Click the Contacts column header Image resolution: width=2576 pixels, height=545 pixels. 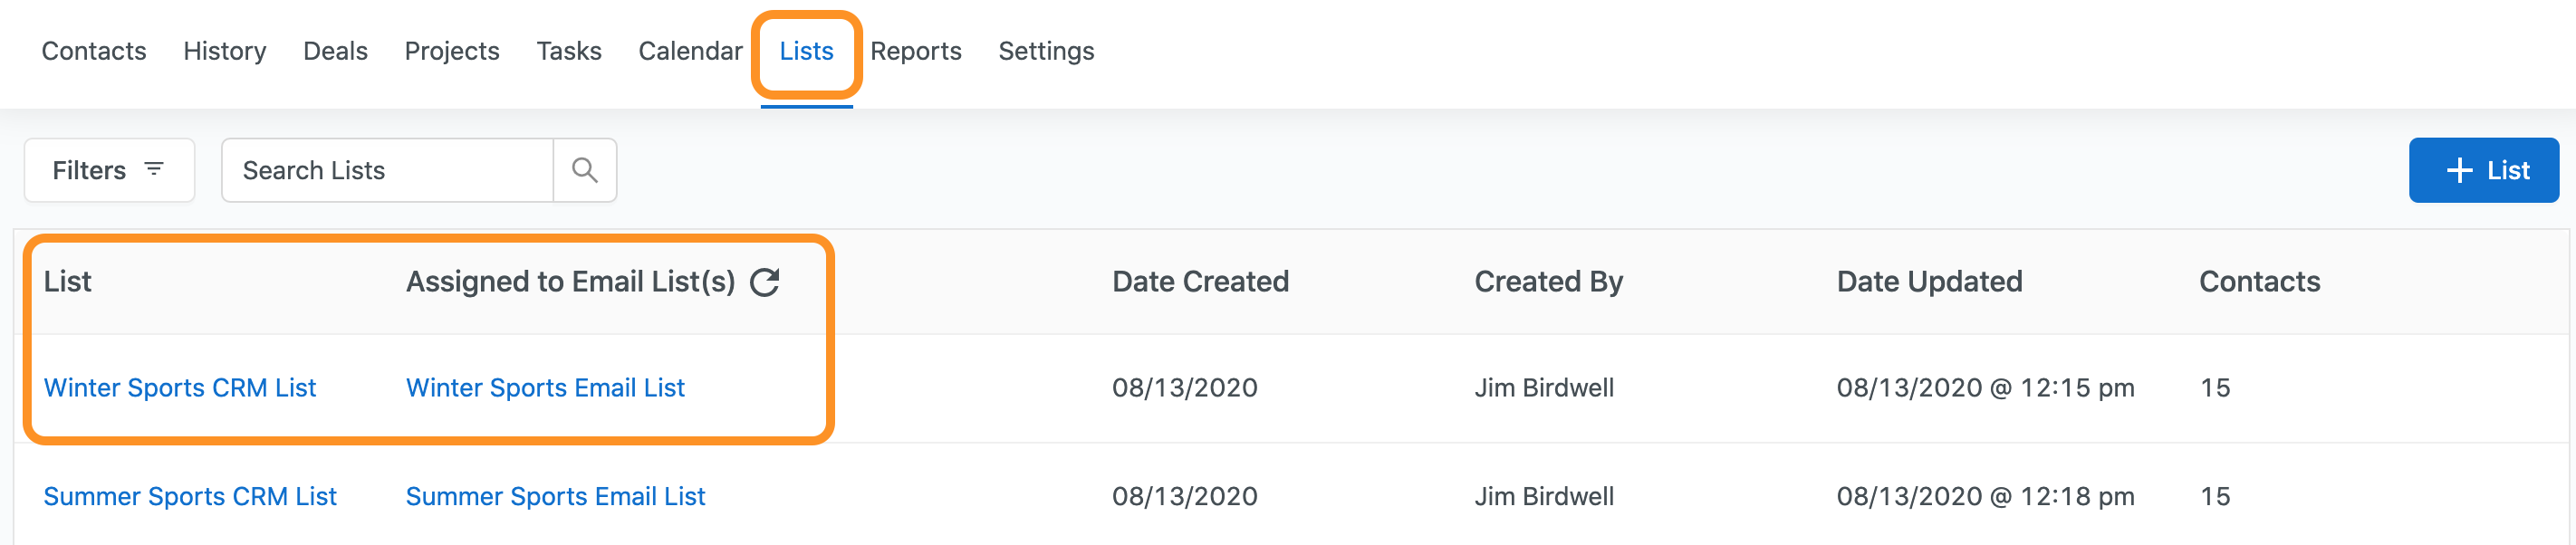(x=2259, y=282)
